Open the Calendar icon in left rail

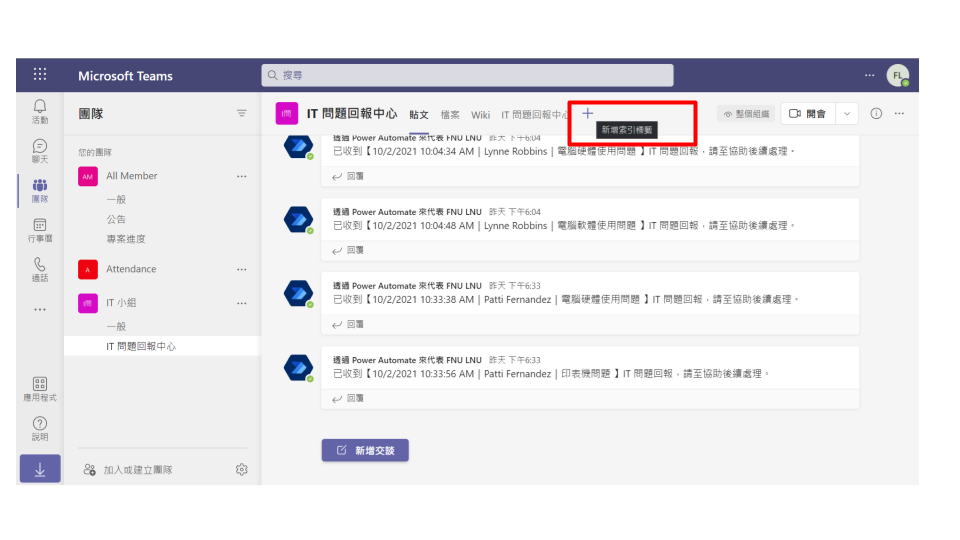(40, 230)
